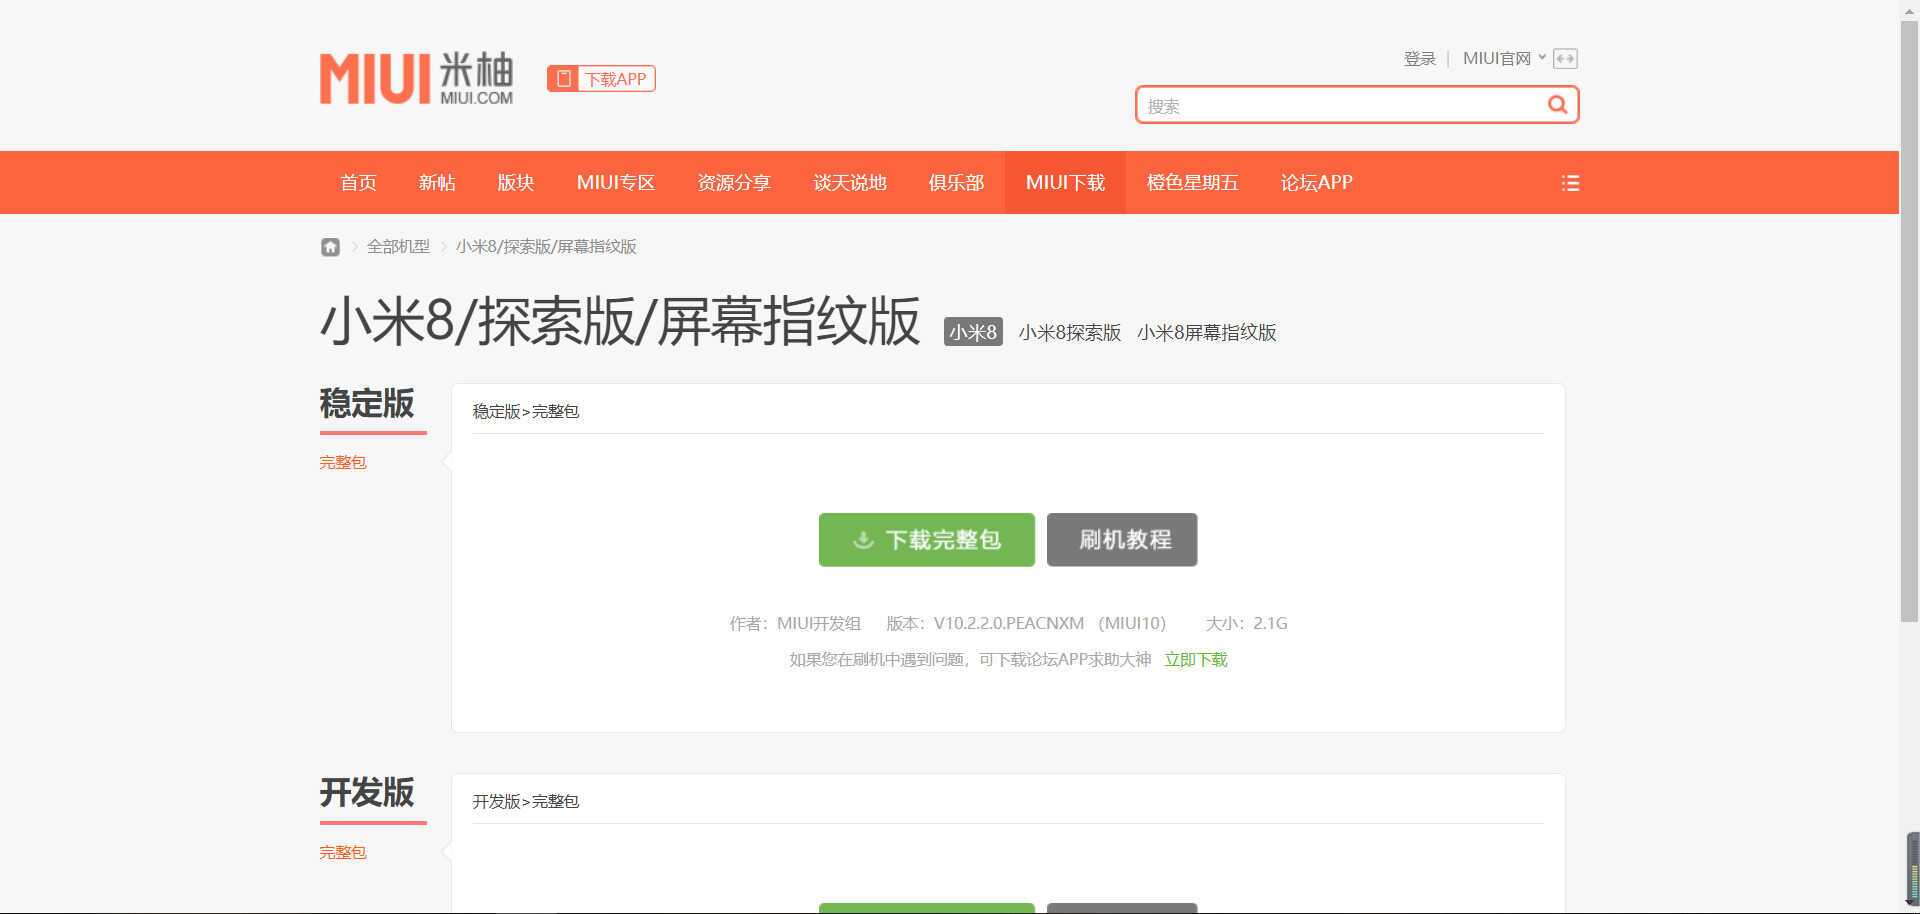Image resolution: width=1920 pixels, height=914 pixels.
Task: Open the list menu icon in navbar
Action: (1570, 183)
